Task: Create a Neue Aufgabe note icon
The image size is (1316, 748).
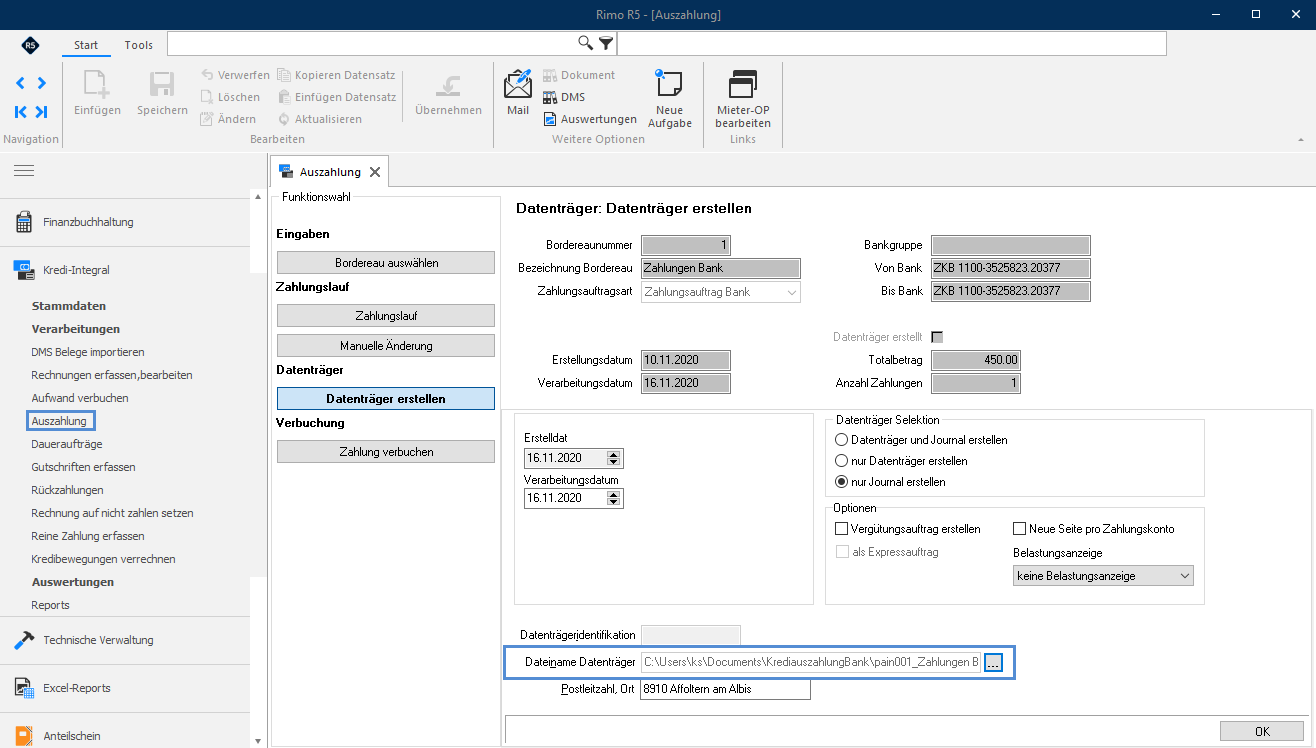Action: (669, 84)
